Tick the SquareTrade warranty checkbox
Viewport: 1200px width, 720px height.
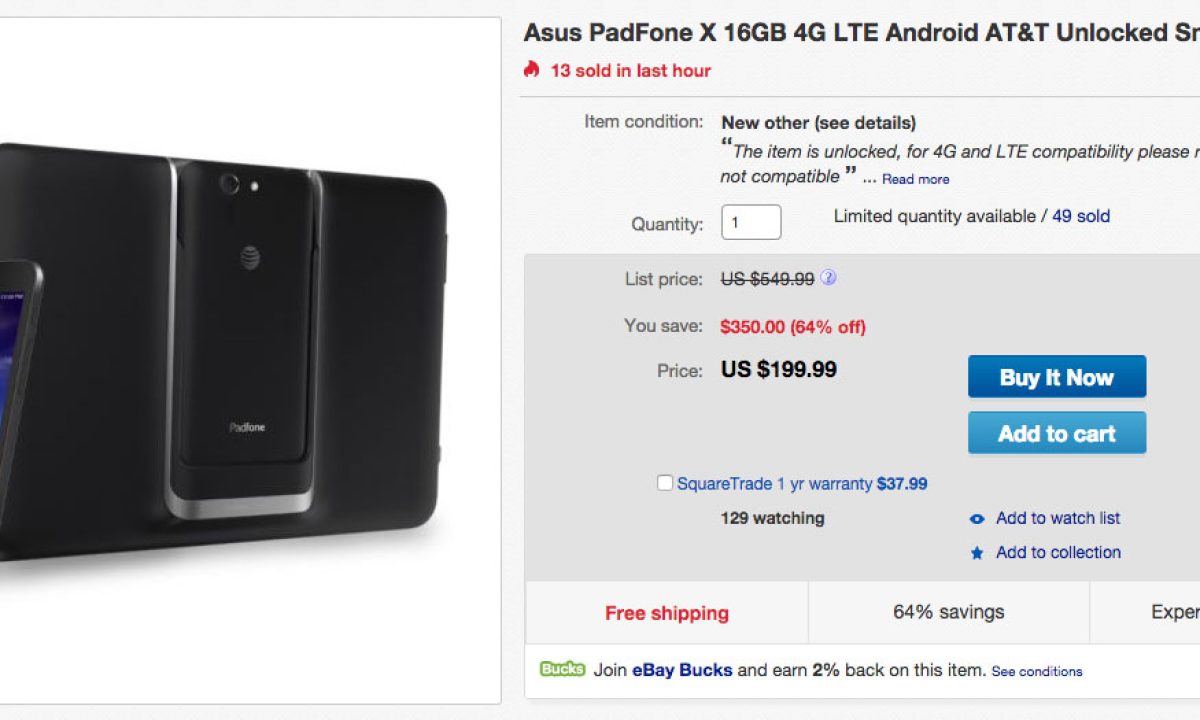(665, 483)
